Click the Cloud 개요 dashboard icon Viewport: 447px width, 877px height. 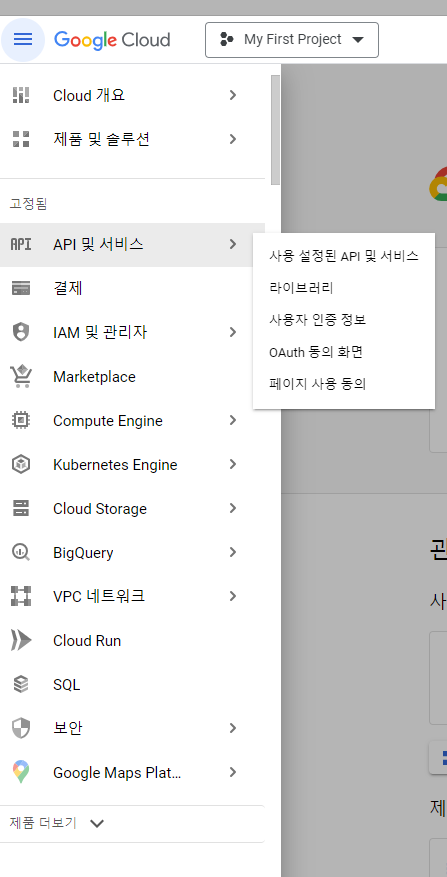coord(21,95)
